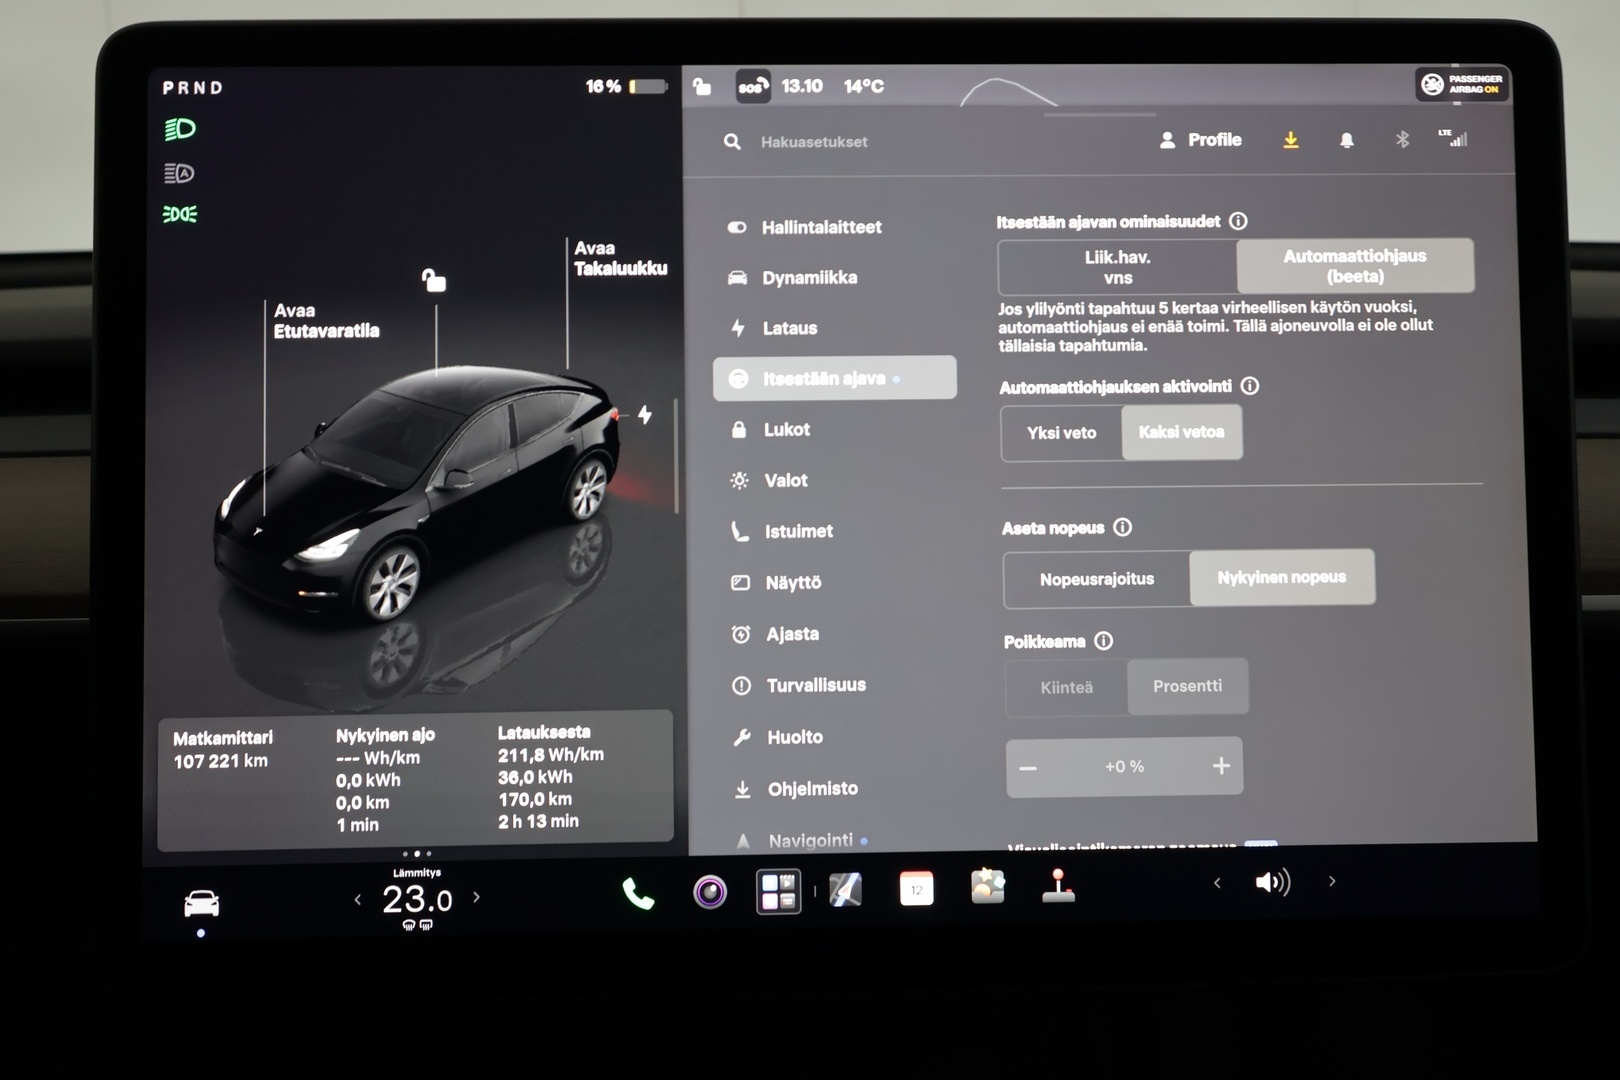Image resolution: width=1620 pixels, height=1080 pixels.
Task: Open Dynamiikka settings menu
Action: [x=810, y=278]
